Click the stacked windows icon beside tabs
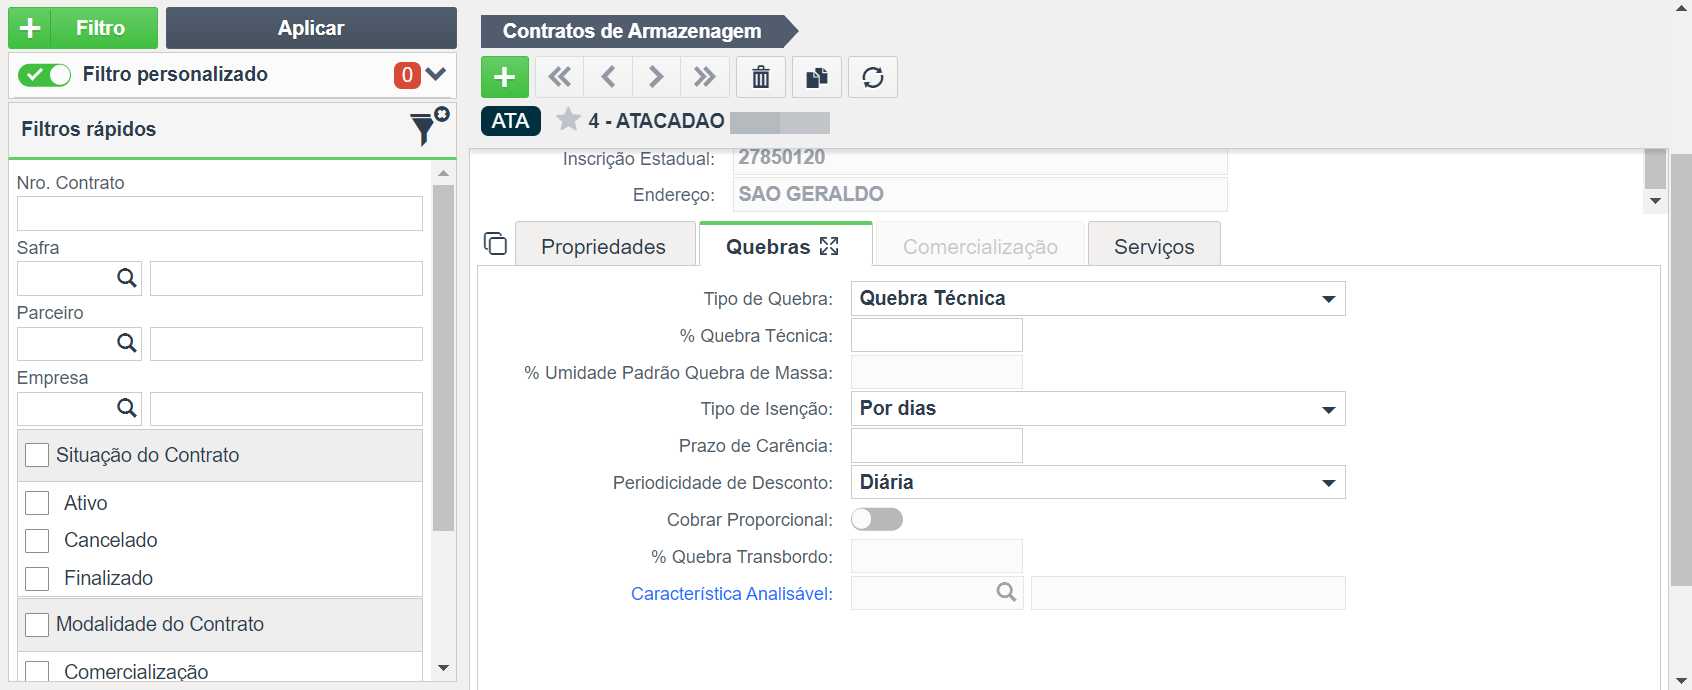The height and width of the screenshot is (690, 1692). click(x=495, y=243)
